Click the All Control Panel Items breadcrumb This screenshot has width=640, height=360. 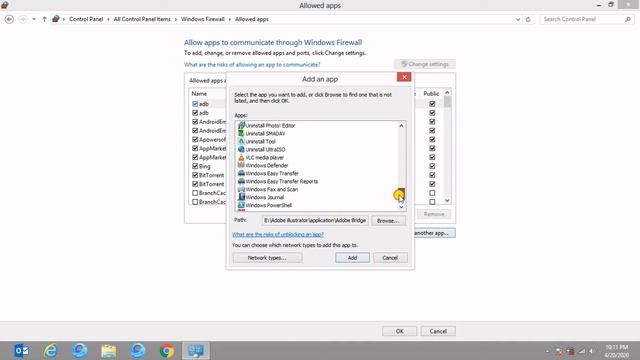click(x=142, y=19)
